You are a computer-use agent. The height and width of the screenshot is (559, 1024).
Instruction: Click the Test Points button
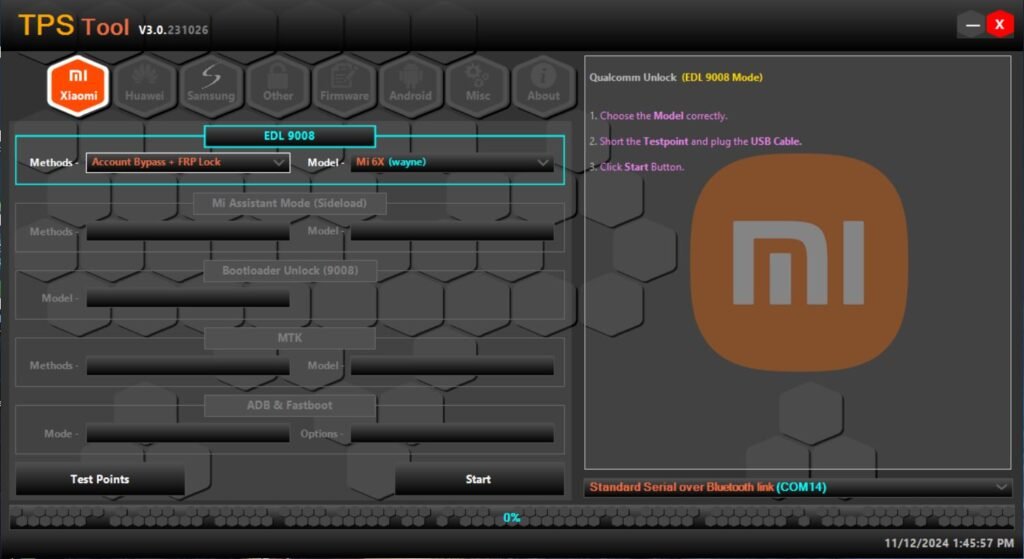(100, 479)
